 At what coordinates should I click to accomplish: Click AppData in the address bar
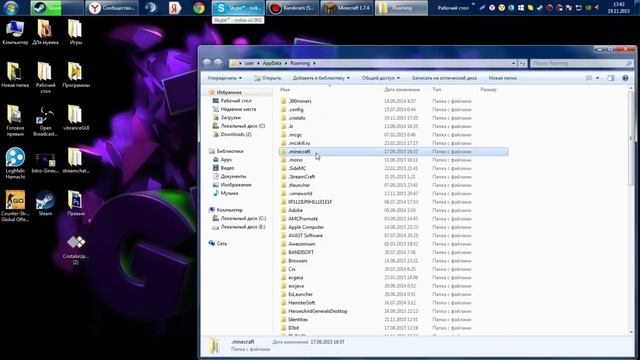click(x=272, y=63)
